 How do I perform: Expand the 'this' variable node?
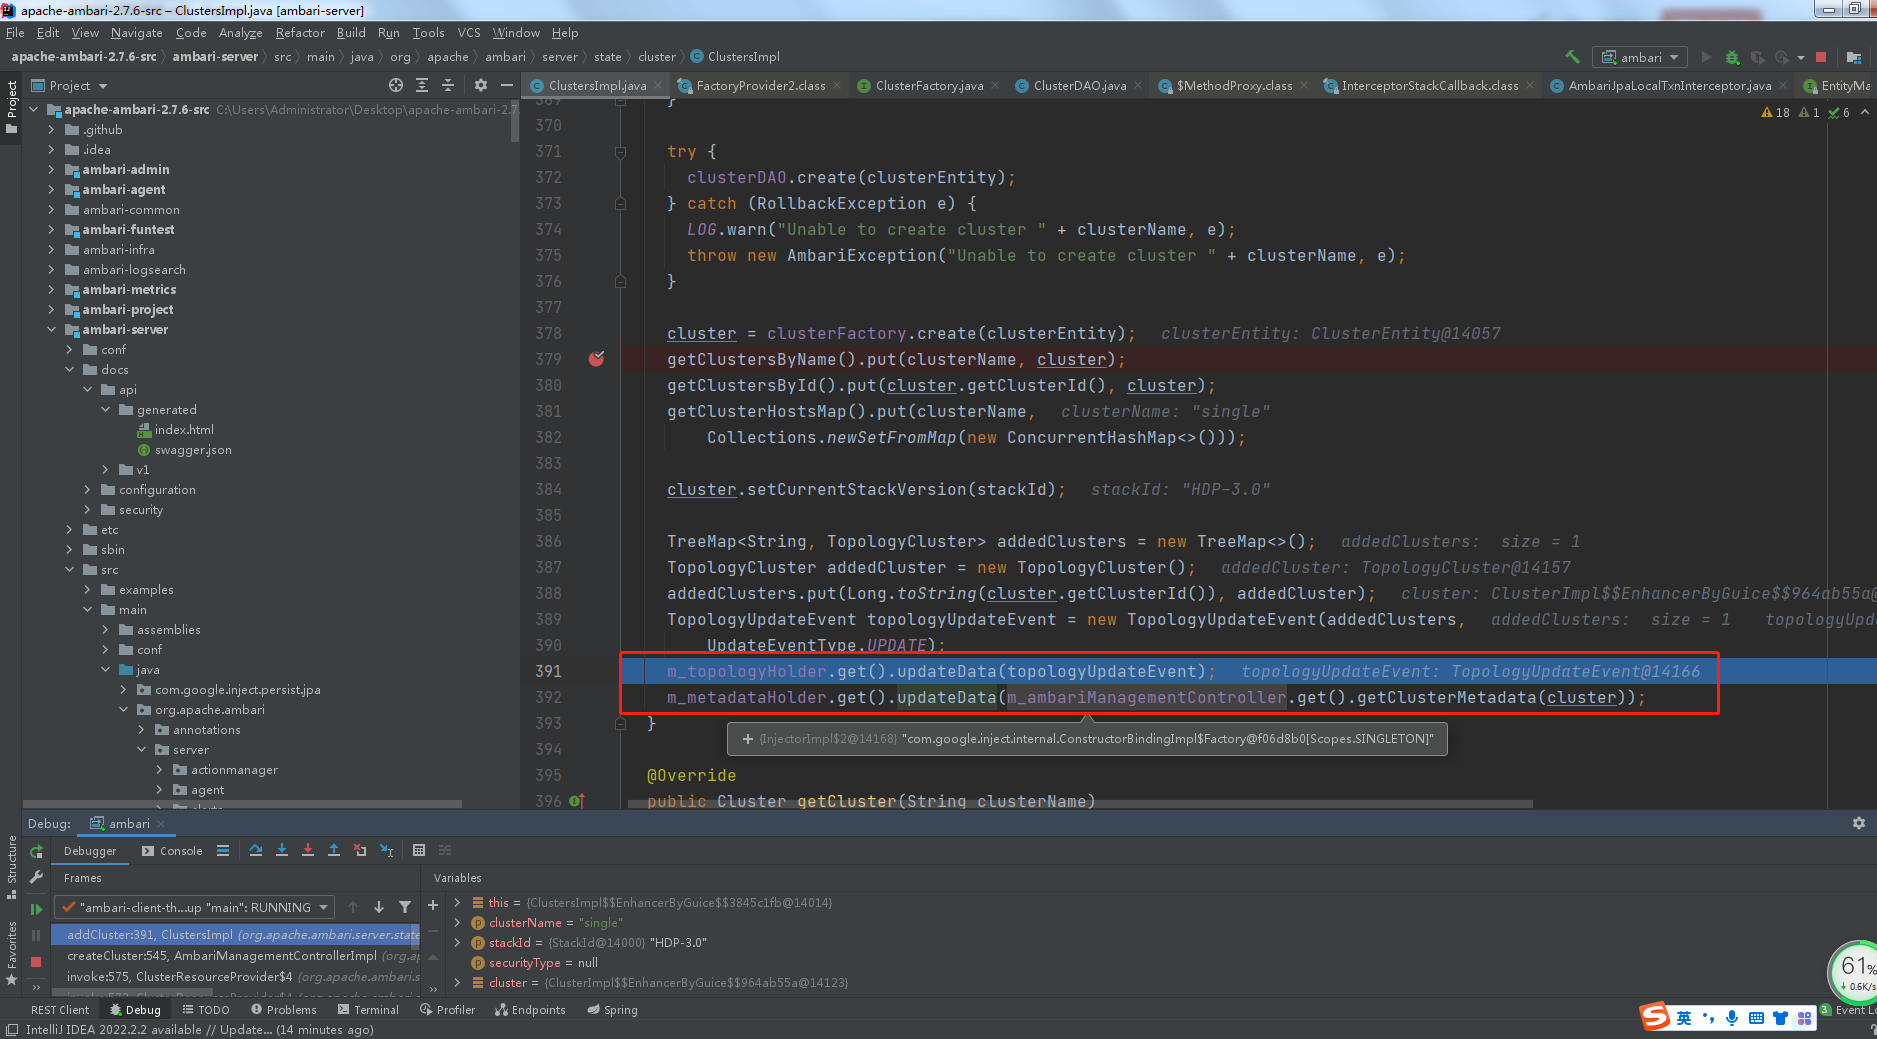coord(457,903)
